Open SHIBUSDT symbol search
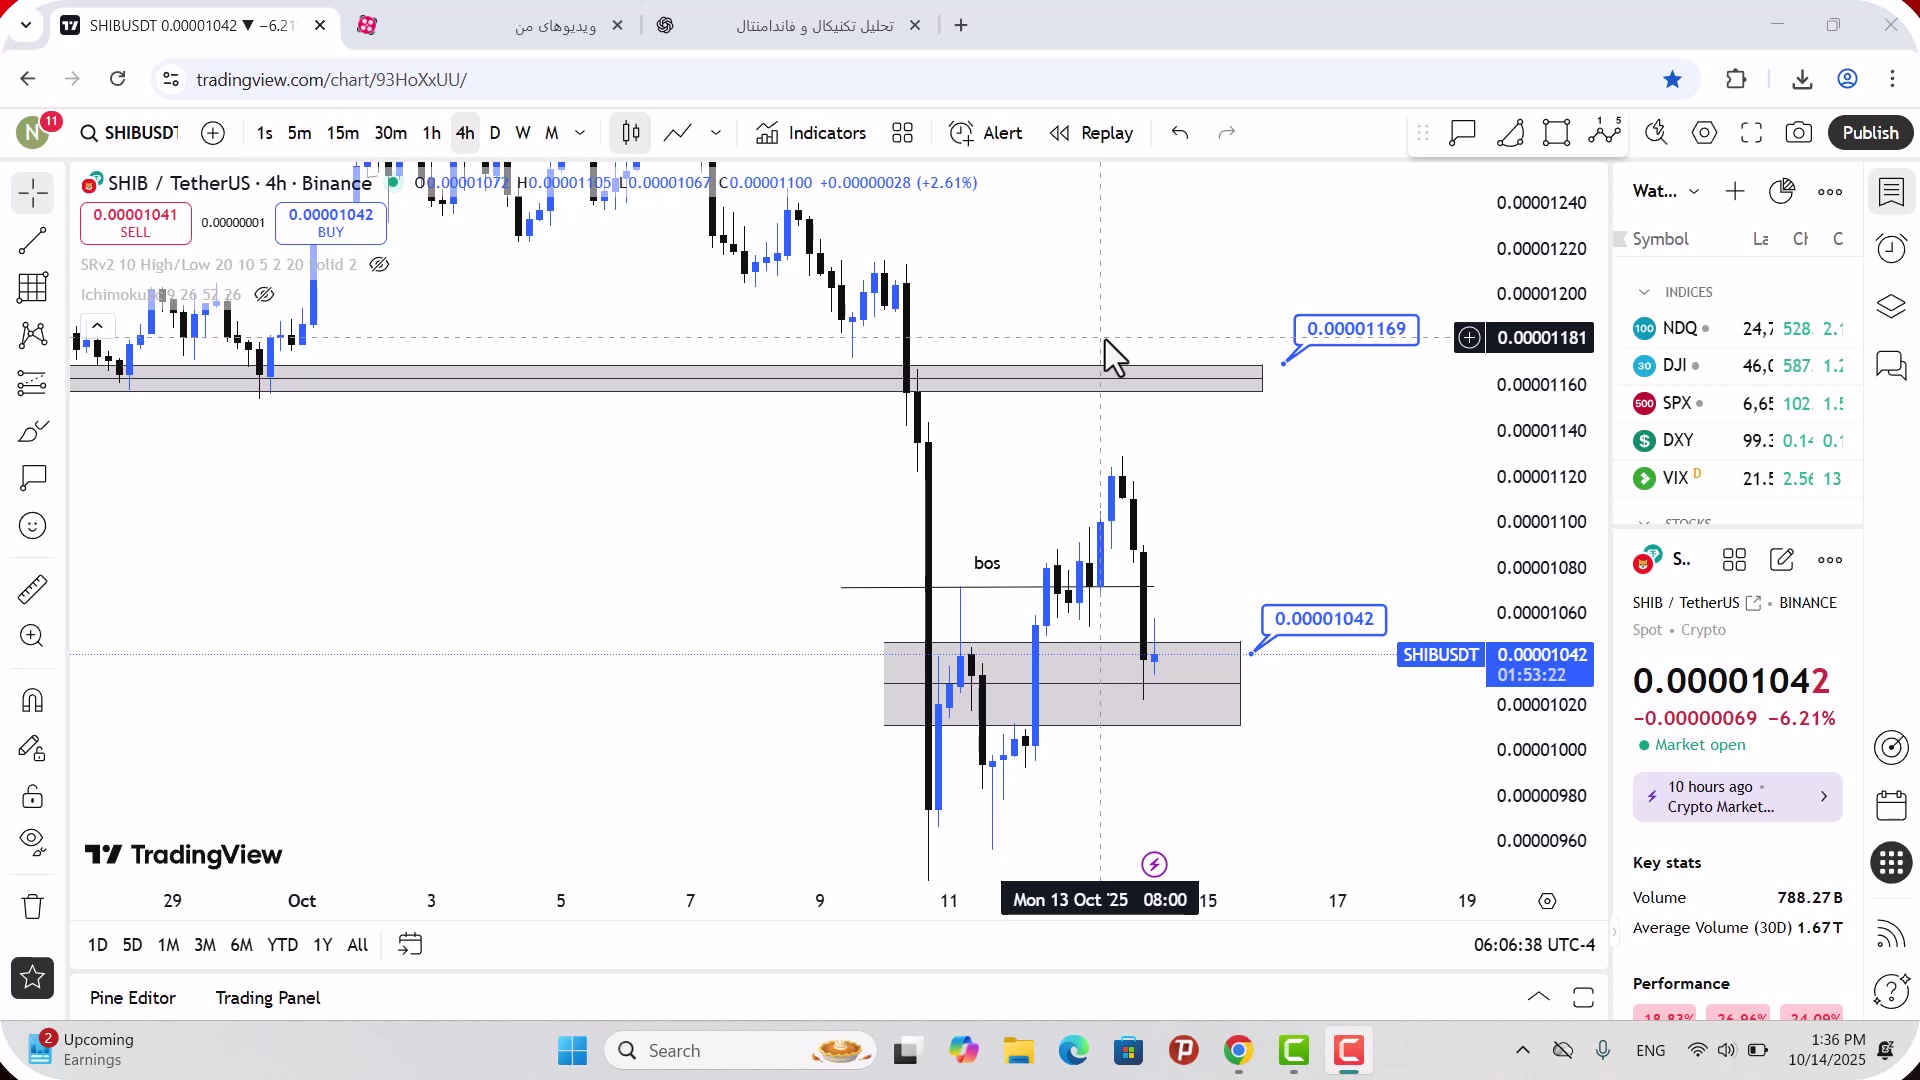The height and width of the screenshot is (1080, 1920). (x=129, y=133)
